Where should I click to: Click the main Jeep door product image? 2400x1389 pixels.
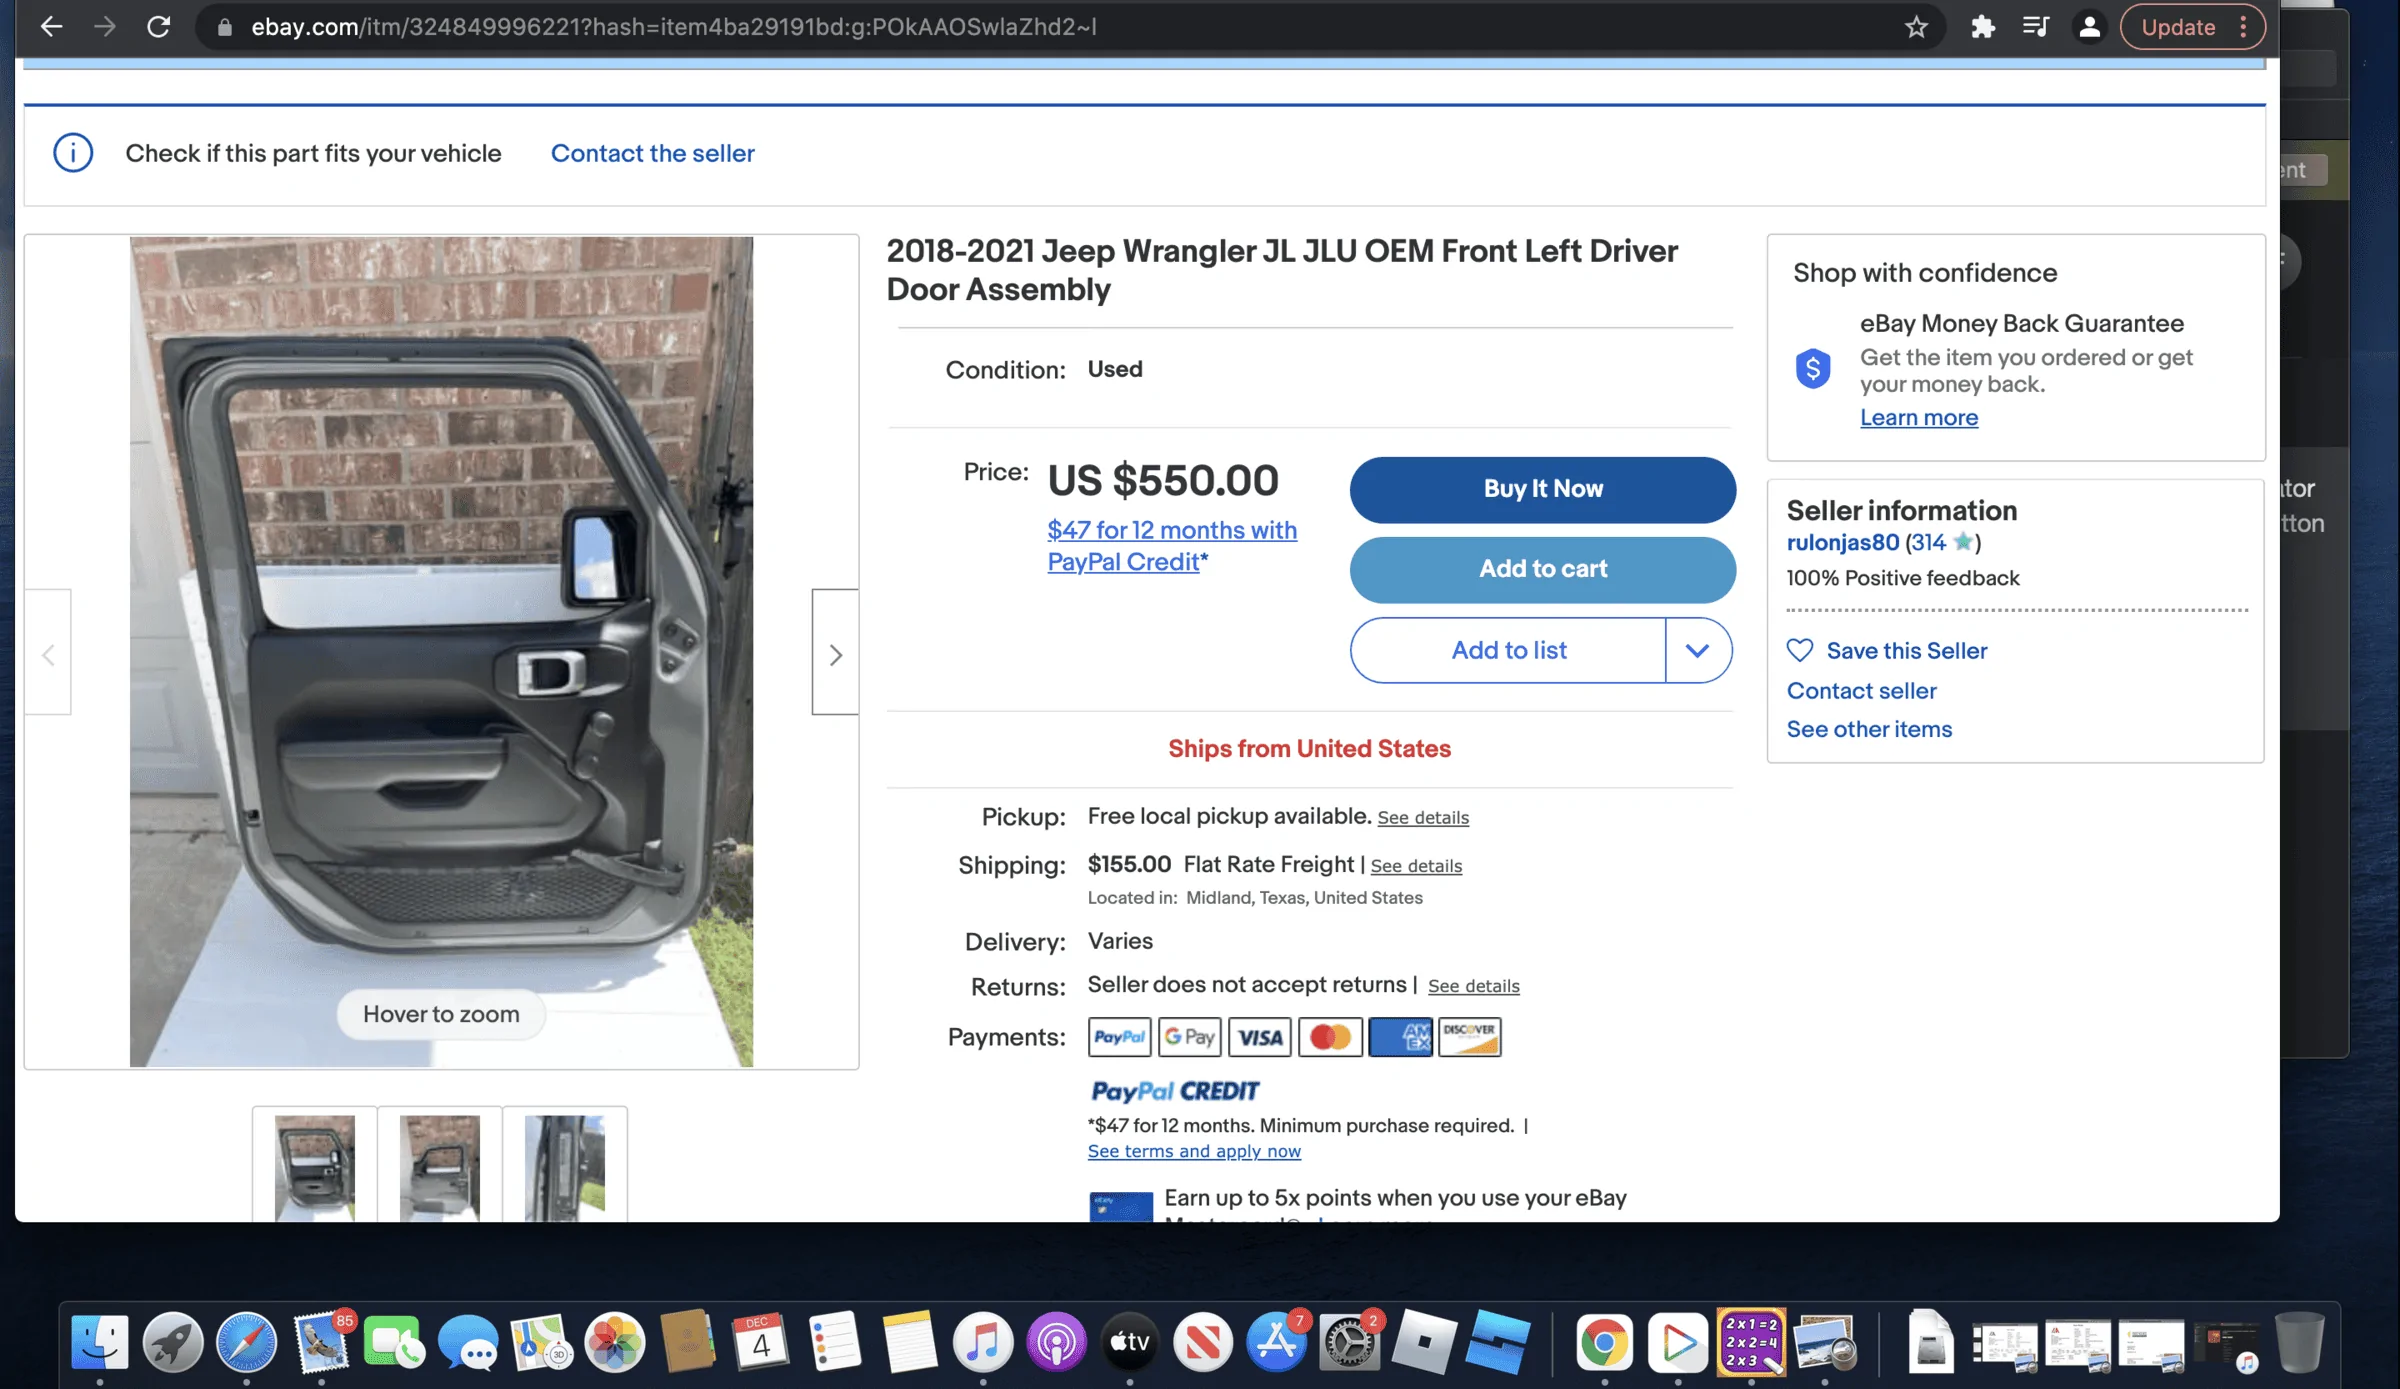(x=441, y=651)
